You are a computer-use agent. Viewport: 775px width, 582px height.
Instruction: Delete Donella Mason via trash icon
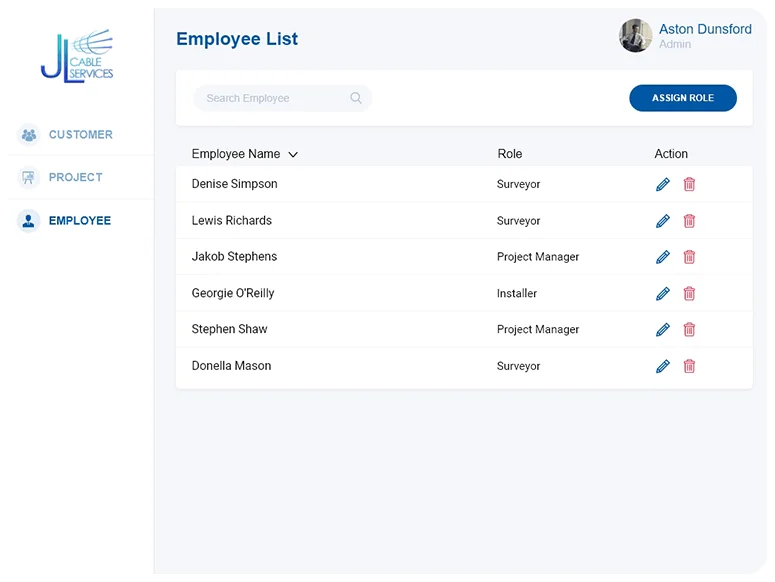[689, 366]
